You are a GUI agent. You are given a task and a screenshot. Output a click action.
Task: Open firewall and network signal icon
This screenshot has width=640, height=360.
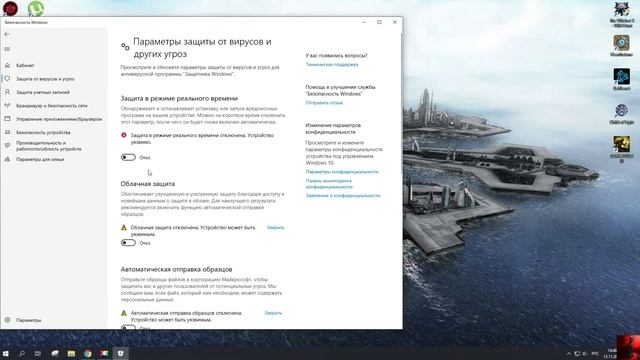coord(7,105)
